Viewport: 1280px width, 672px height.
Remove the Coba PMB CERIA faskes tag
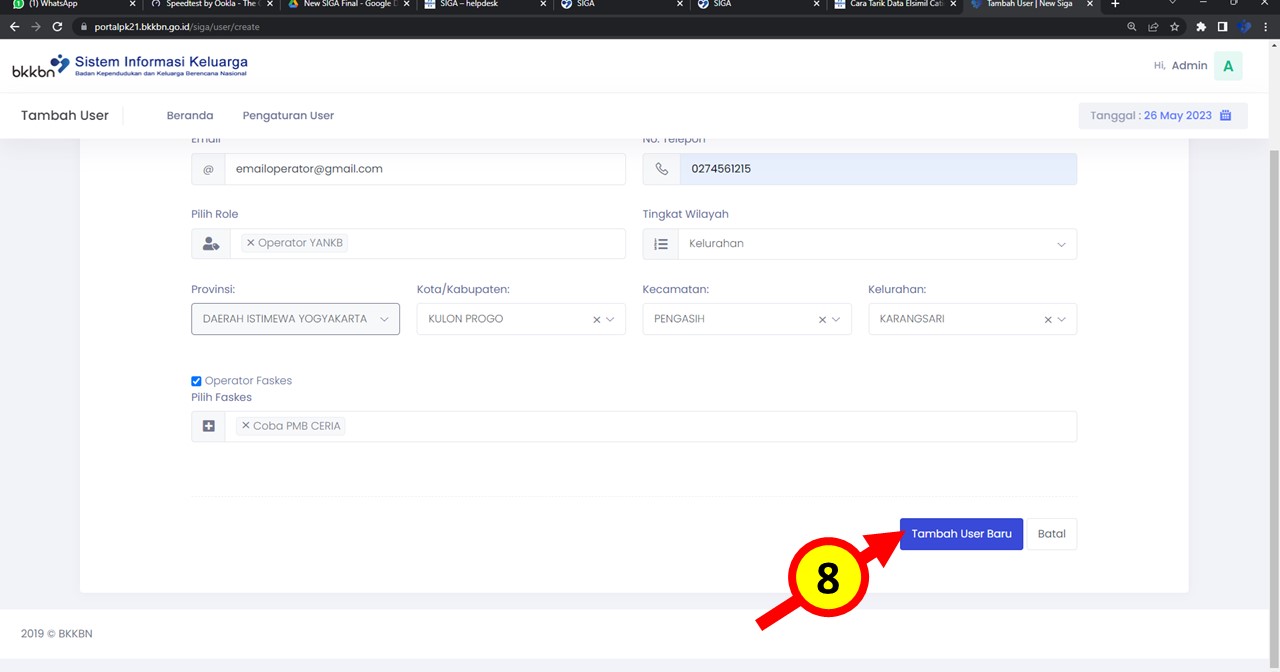click(245, 425)
